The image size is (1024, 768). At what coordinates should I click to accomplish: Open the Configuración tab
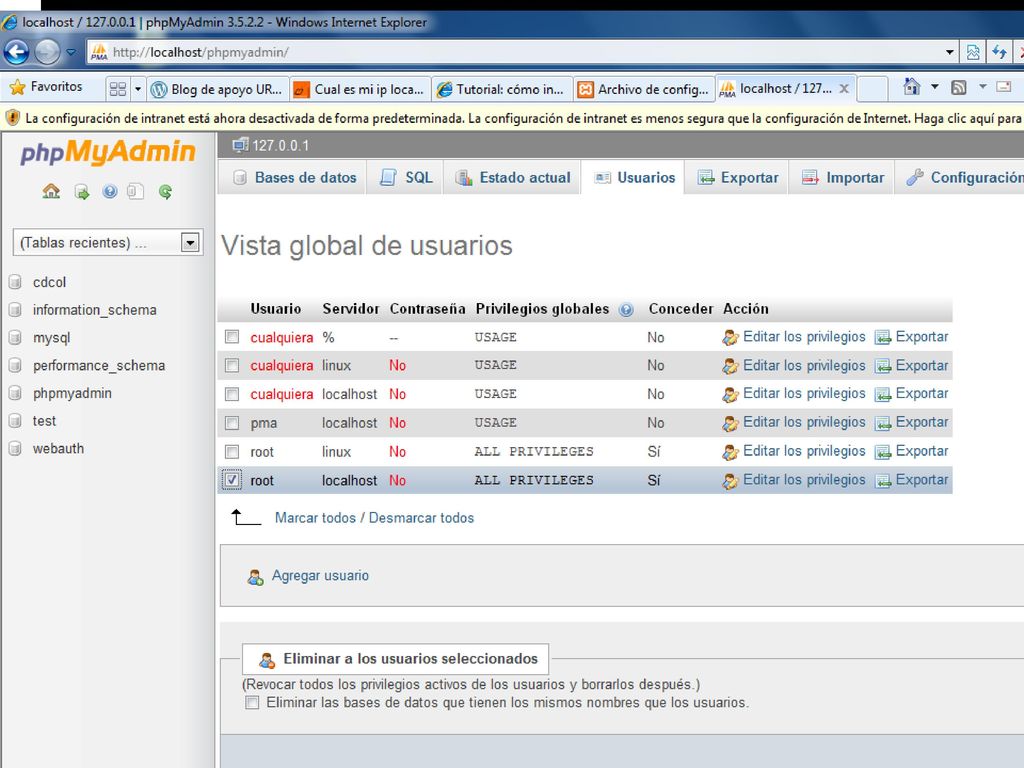pos(963,178)
